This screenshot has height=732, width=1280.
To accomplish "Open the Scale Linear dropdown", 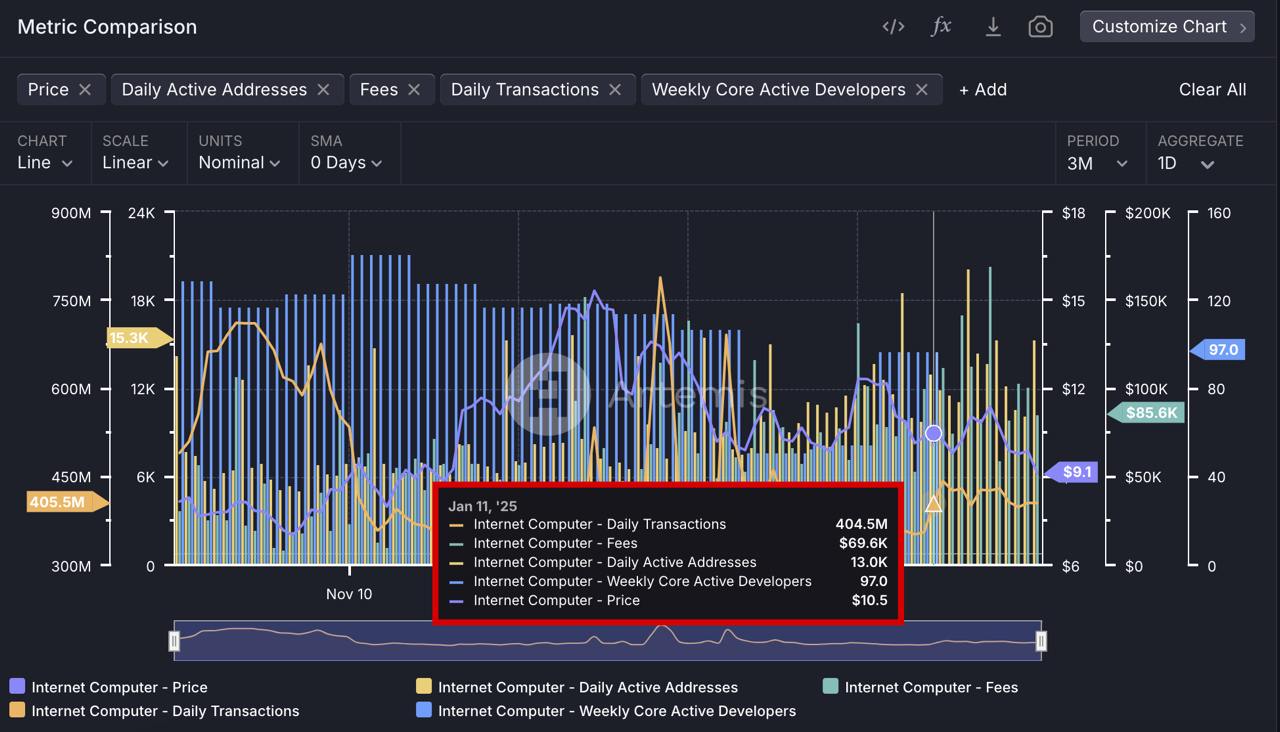I will 135,163.
